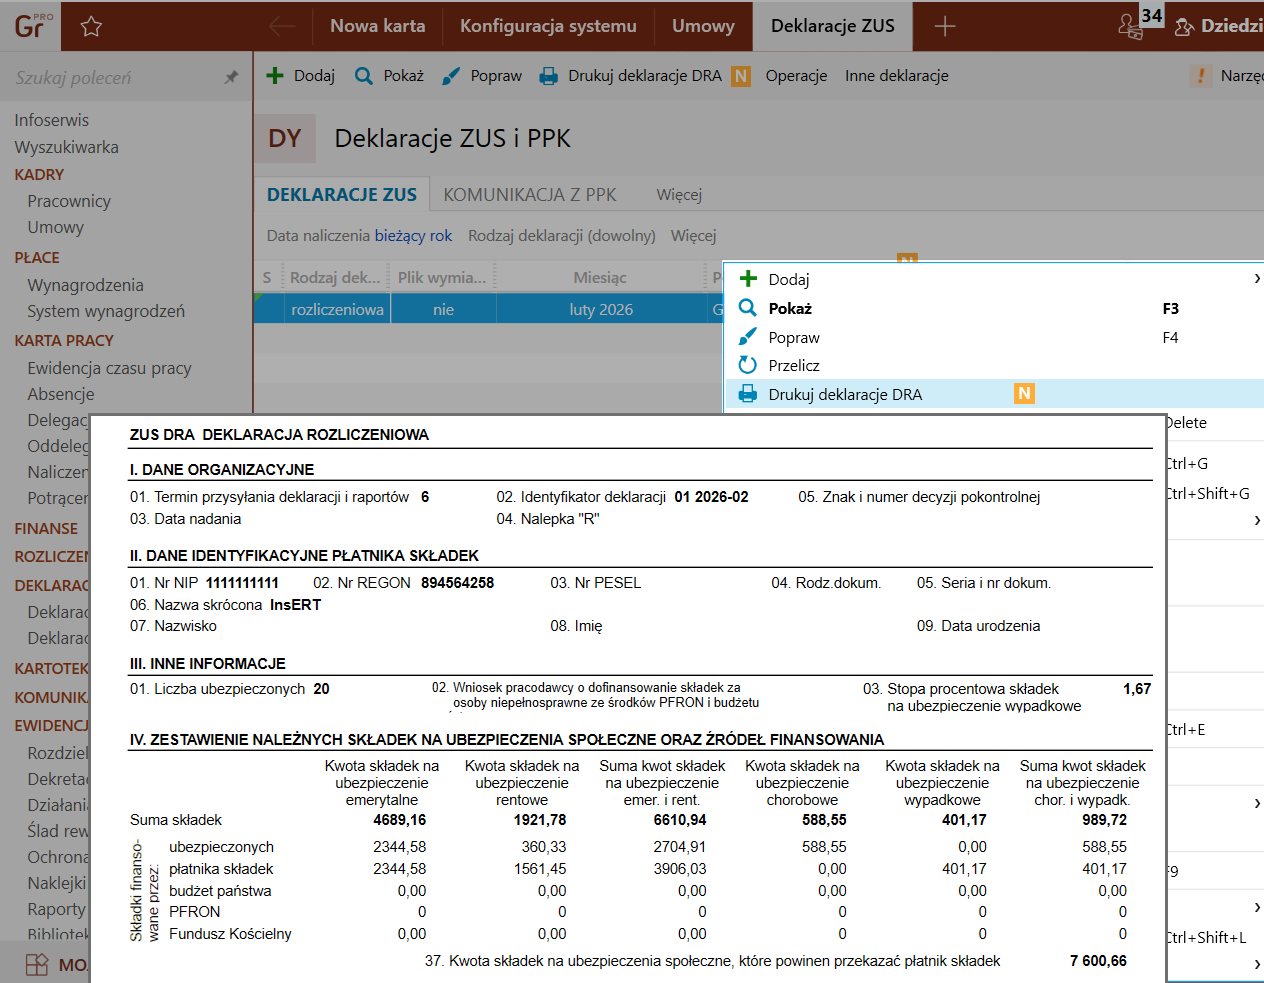Open a new tab with plus button
Viewport: 1264px width, 983px height.
[x=944, y=26]
